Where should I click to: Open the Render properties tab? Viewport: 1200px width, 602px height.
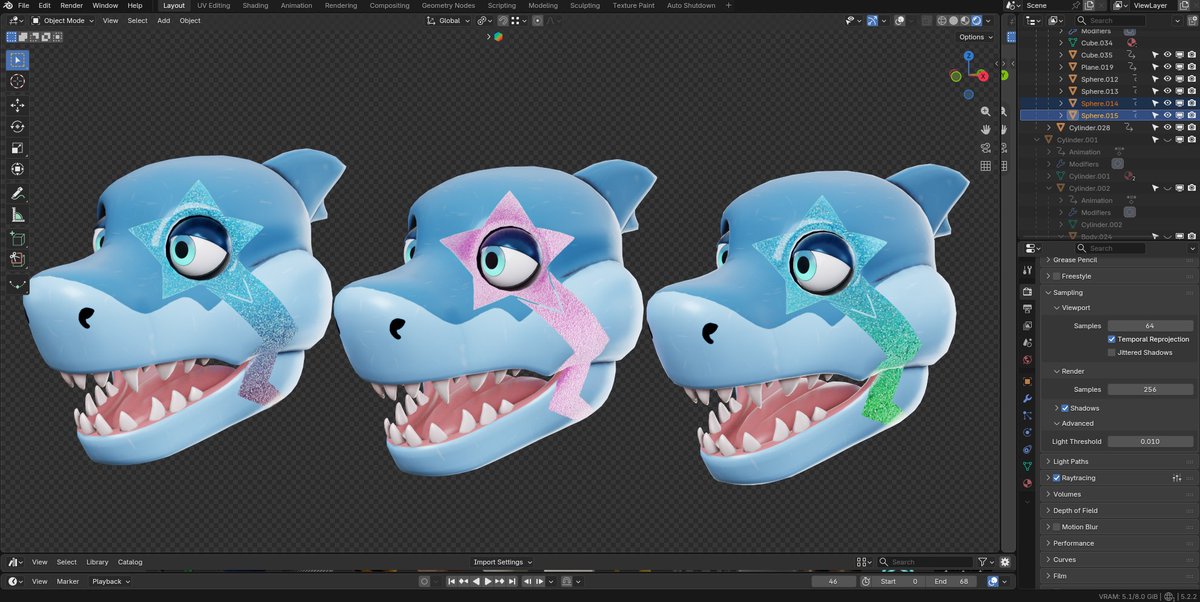pyautogui.click(x=1027, y=291)
